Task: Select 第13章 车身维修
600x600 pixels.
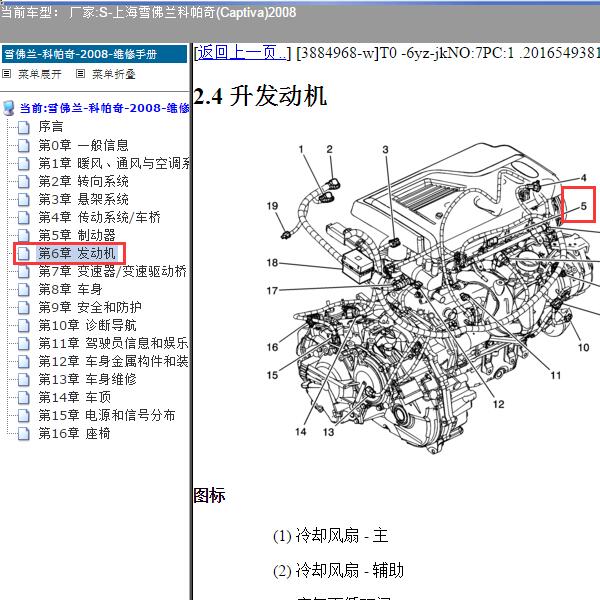Action: click(87, 379)
